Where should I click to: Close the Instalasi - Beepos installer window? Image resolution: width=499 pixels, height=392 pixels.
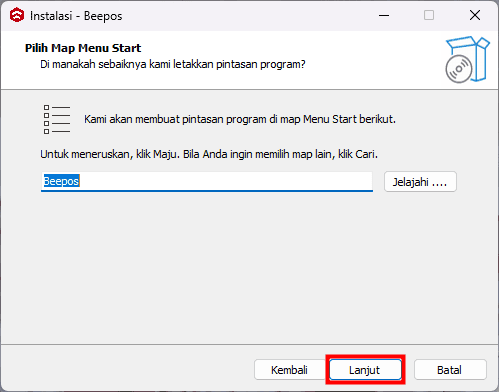(475, 15)
